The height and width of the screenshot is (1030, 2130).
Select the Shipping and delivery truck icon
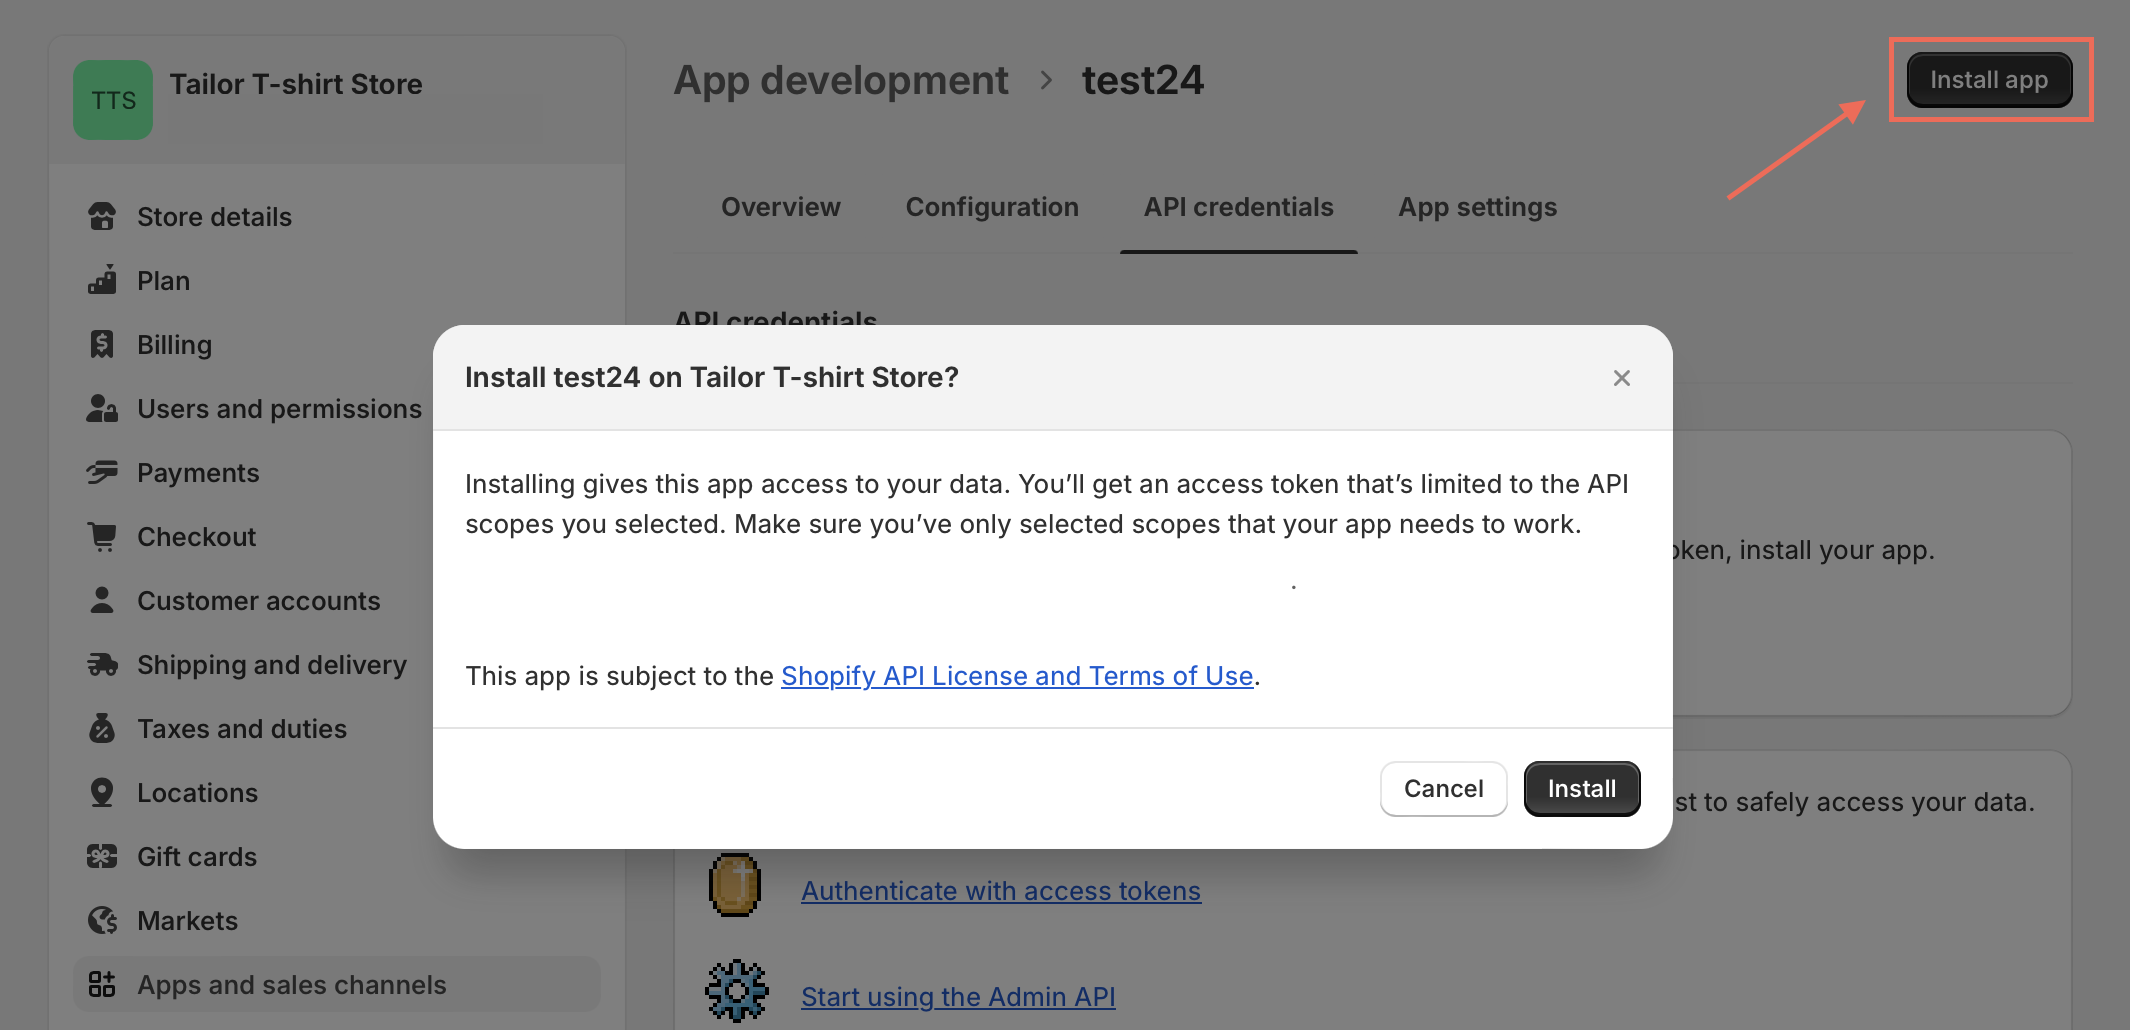tap(103, 664)
